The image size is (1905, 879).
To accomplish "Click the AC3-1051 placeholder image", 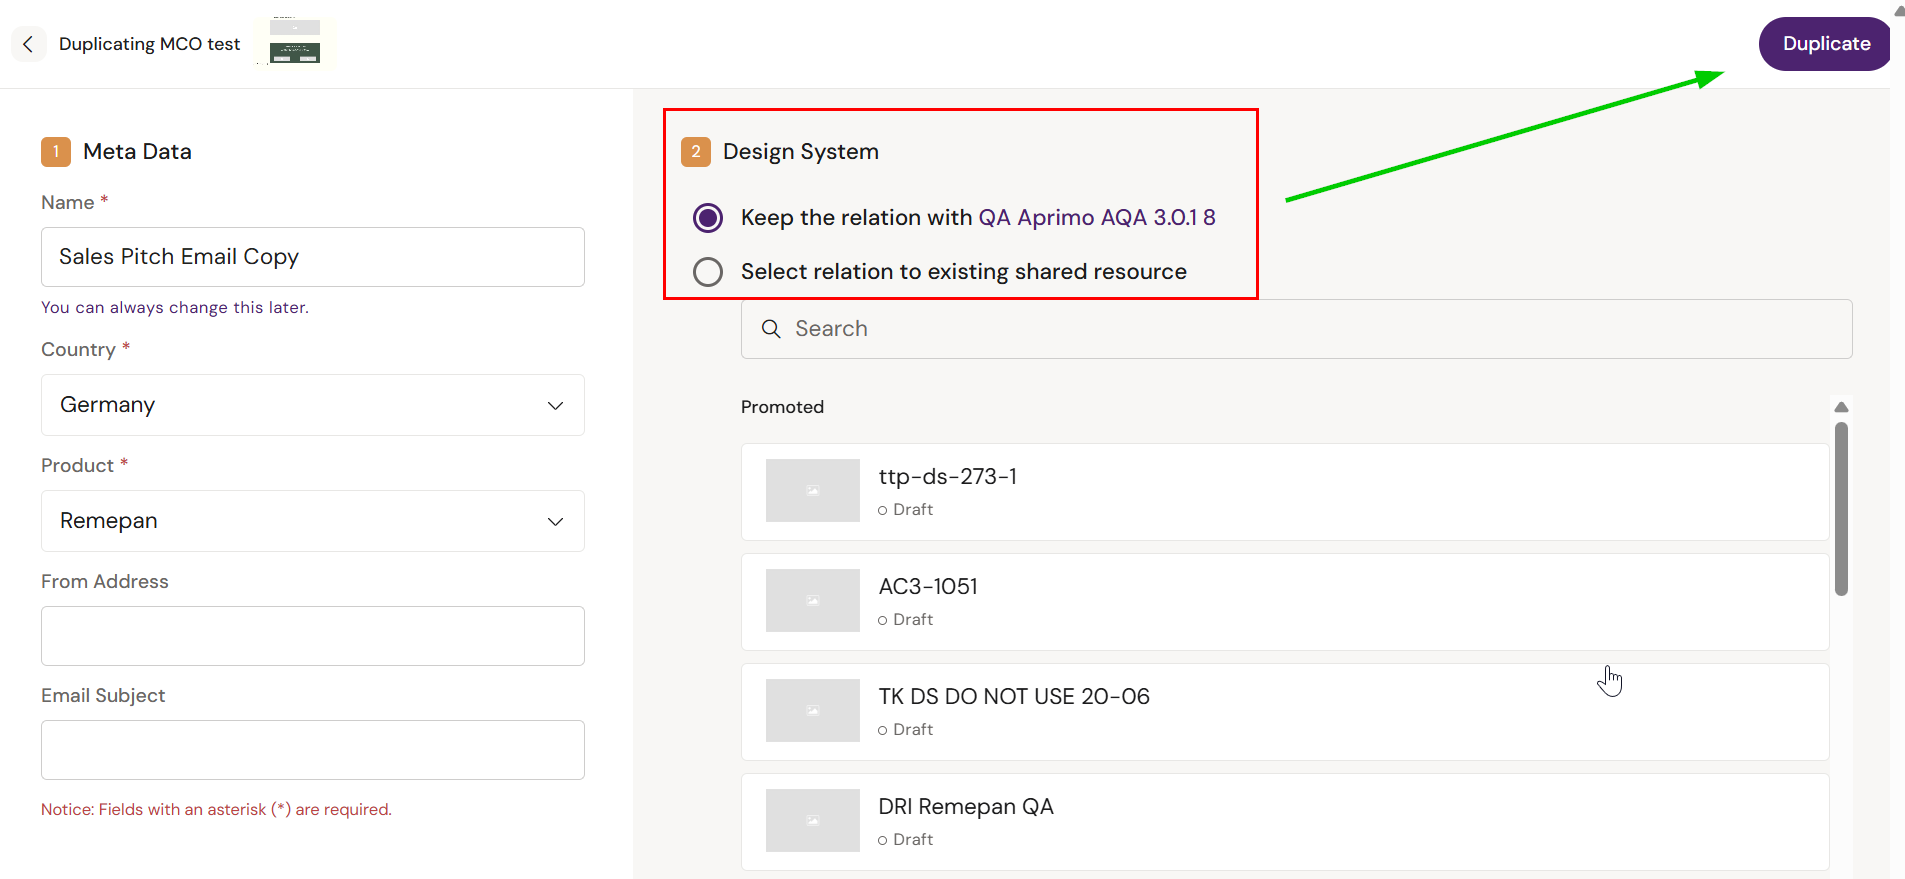I will [x=812, y=600].
